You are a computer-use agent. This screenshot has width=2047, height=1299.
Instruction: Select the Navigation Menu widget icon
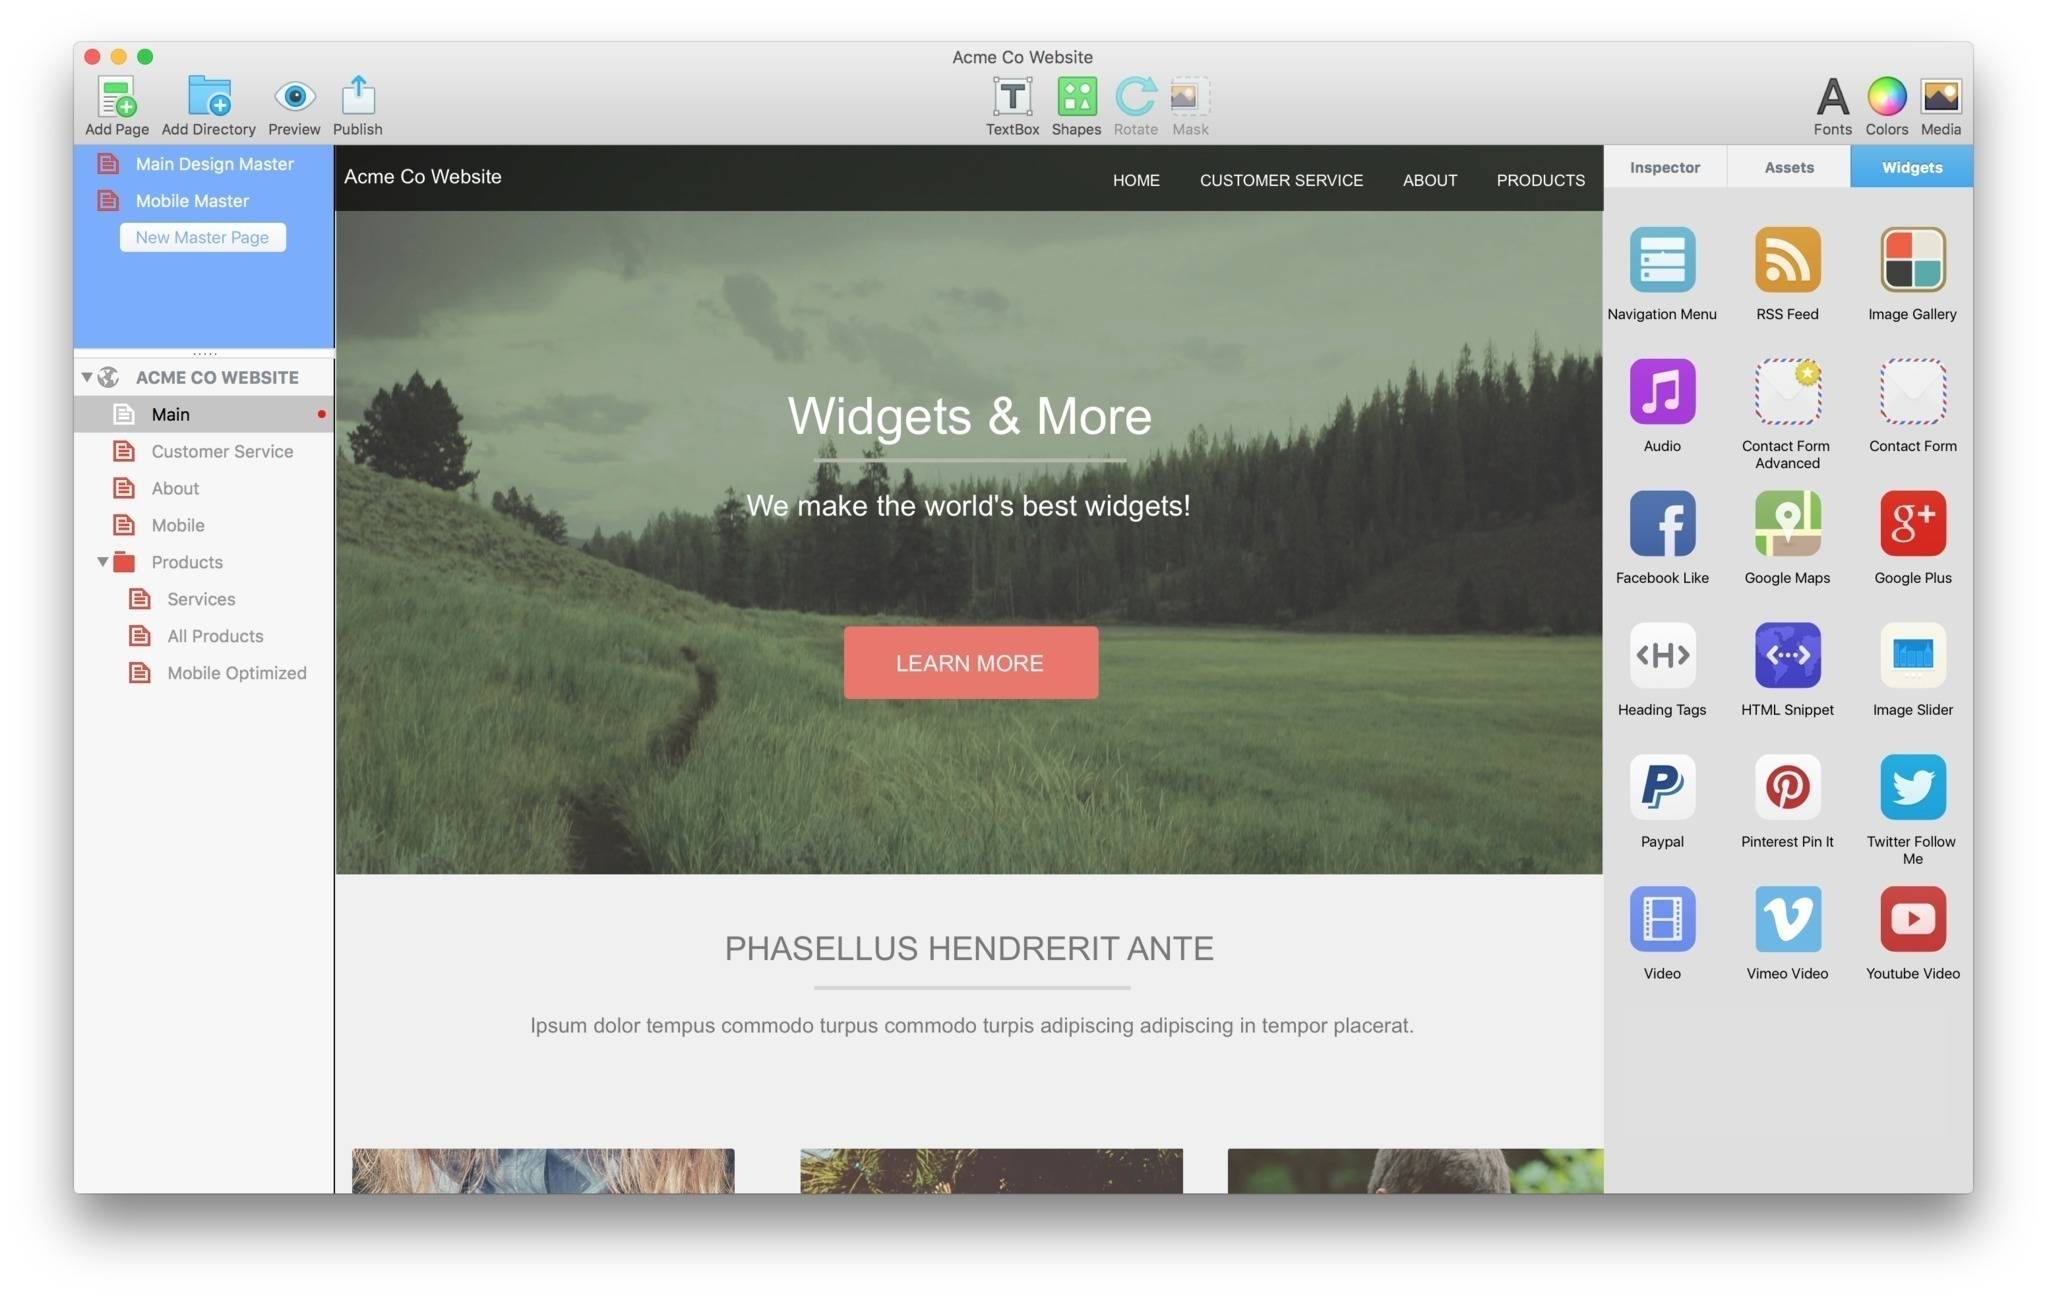coord(1661,260)
